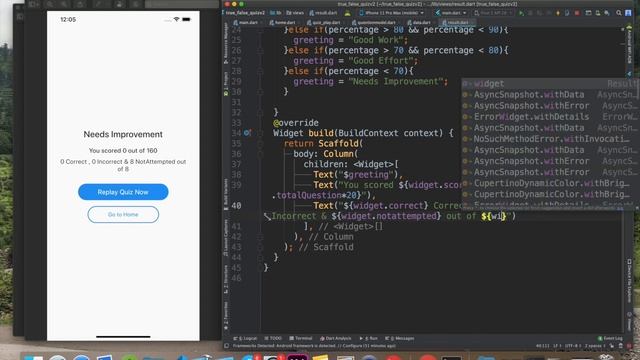The image size is (640, 360).
Task: Open Layout Captures side stripe
Action: pyautogui.click(x=225, y=238)
